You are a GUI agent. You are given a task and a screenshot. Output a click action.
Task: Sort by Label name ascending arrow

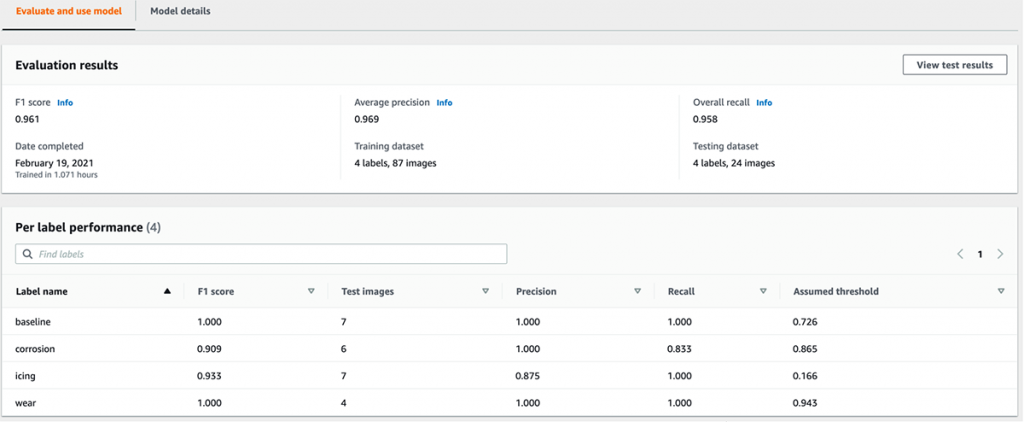167,291
